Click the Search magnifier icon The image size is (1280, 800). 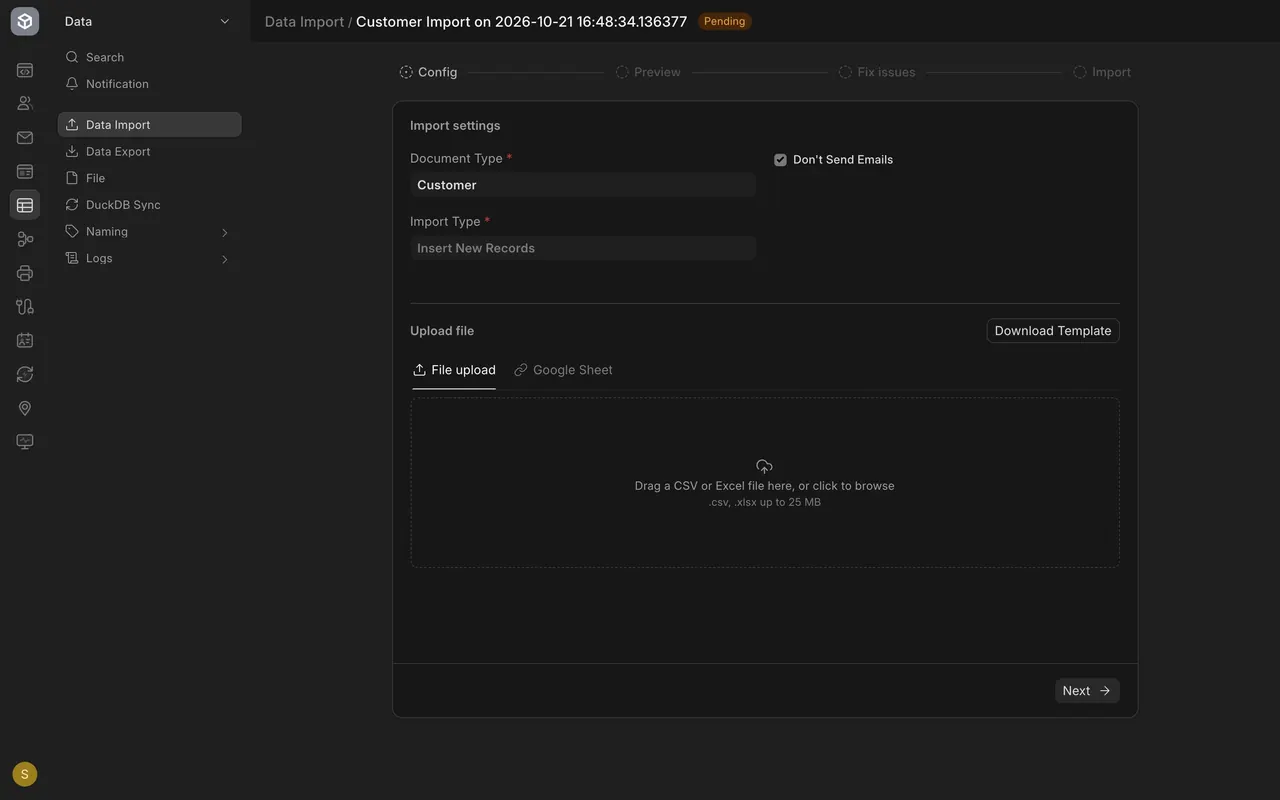click(72, 57)
